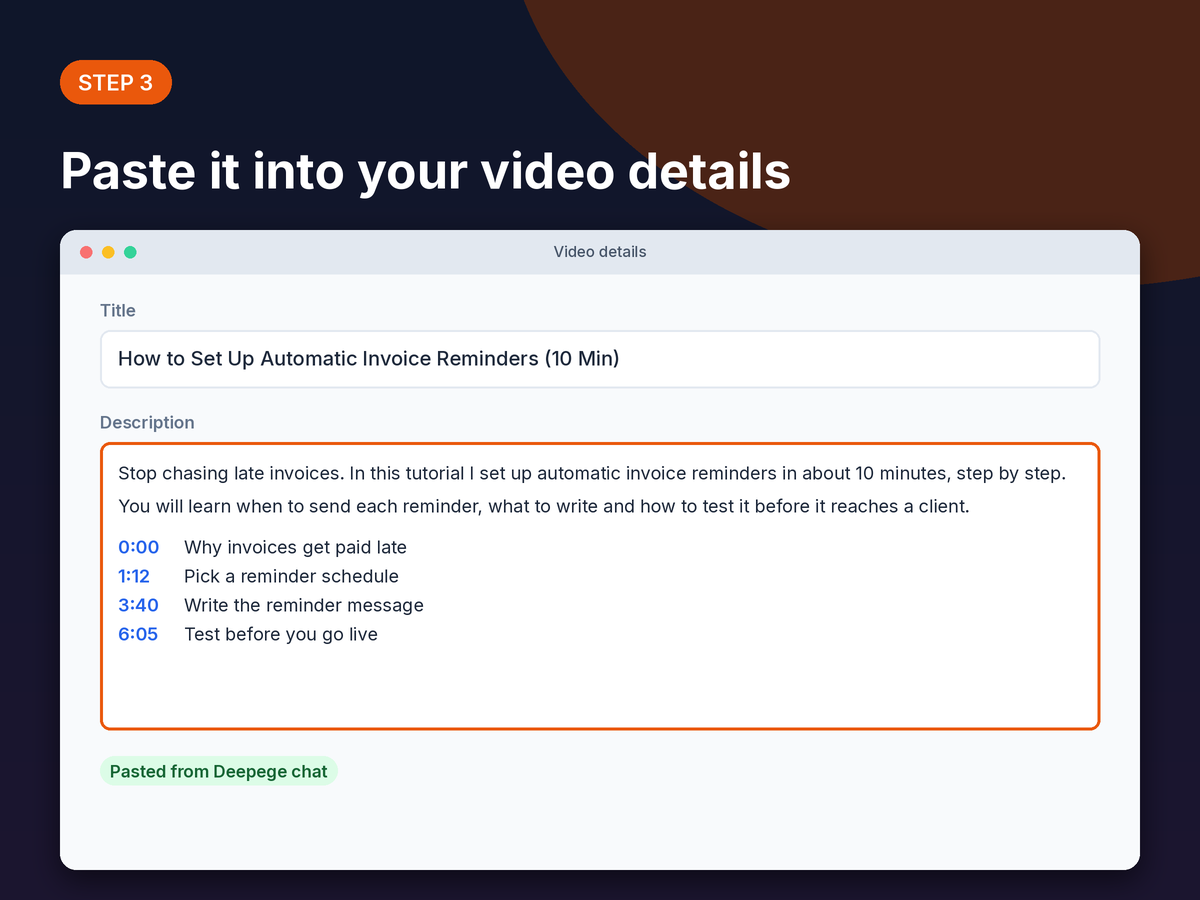
Task: Click the 'You will learn when to send' line
Action: [544, 506]
